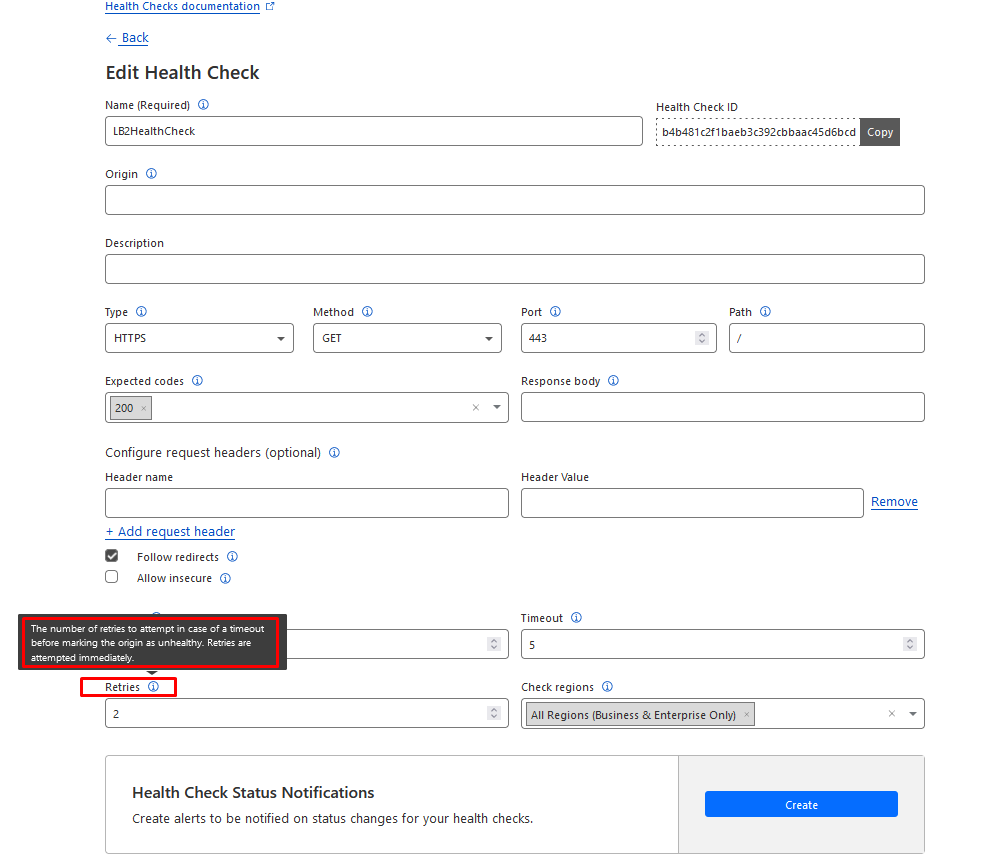Open the Check regions info tooltip
This screenshot has width=985, height=861.
[x=607, y=687]
